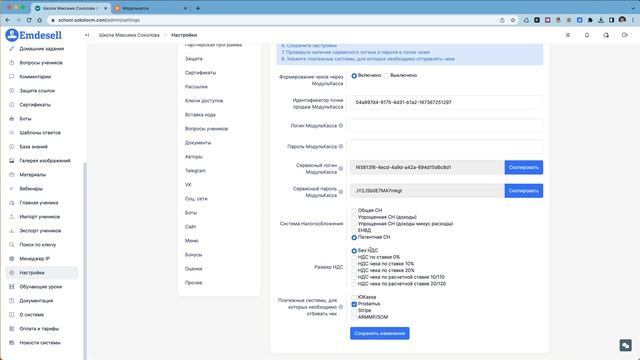Check the ЮKassa payment system
This screenshot has height=360, width=640.
coord(354,297)
